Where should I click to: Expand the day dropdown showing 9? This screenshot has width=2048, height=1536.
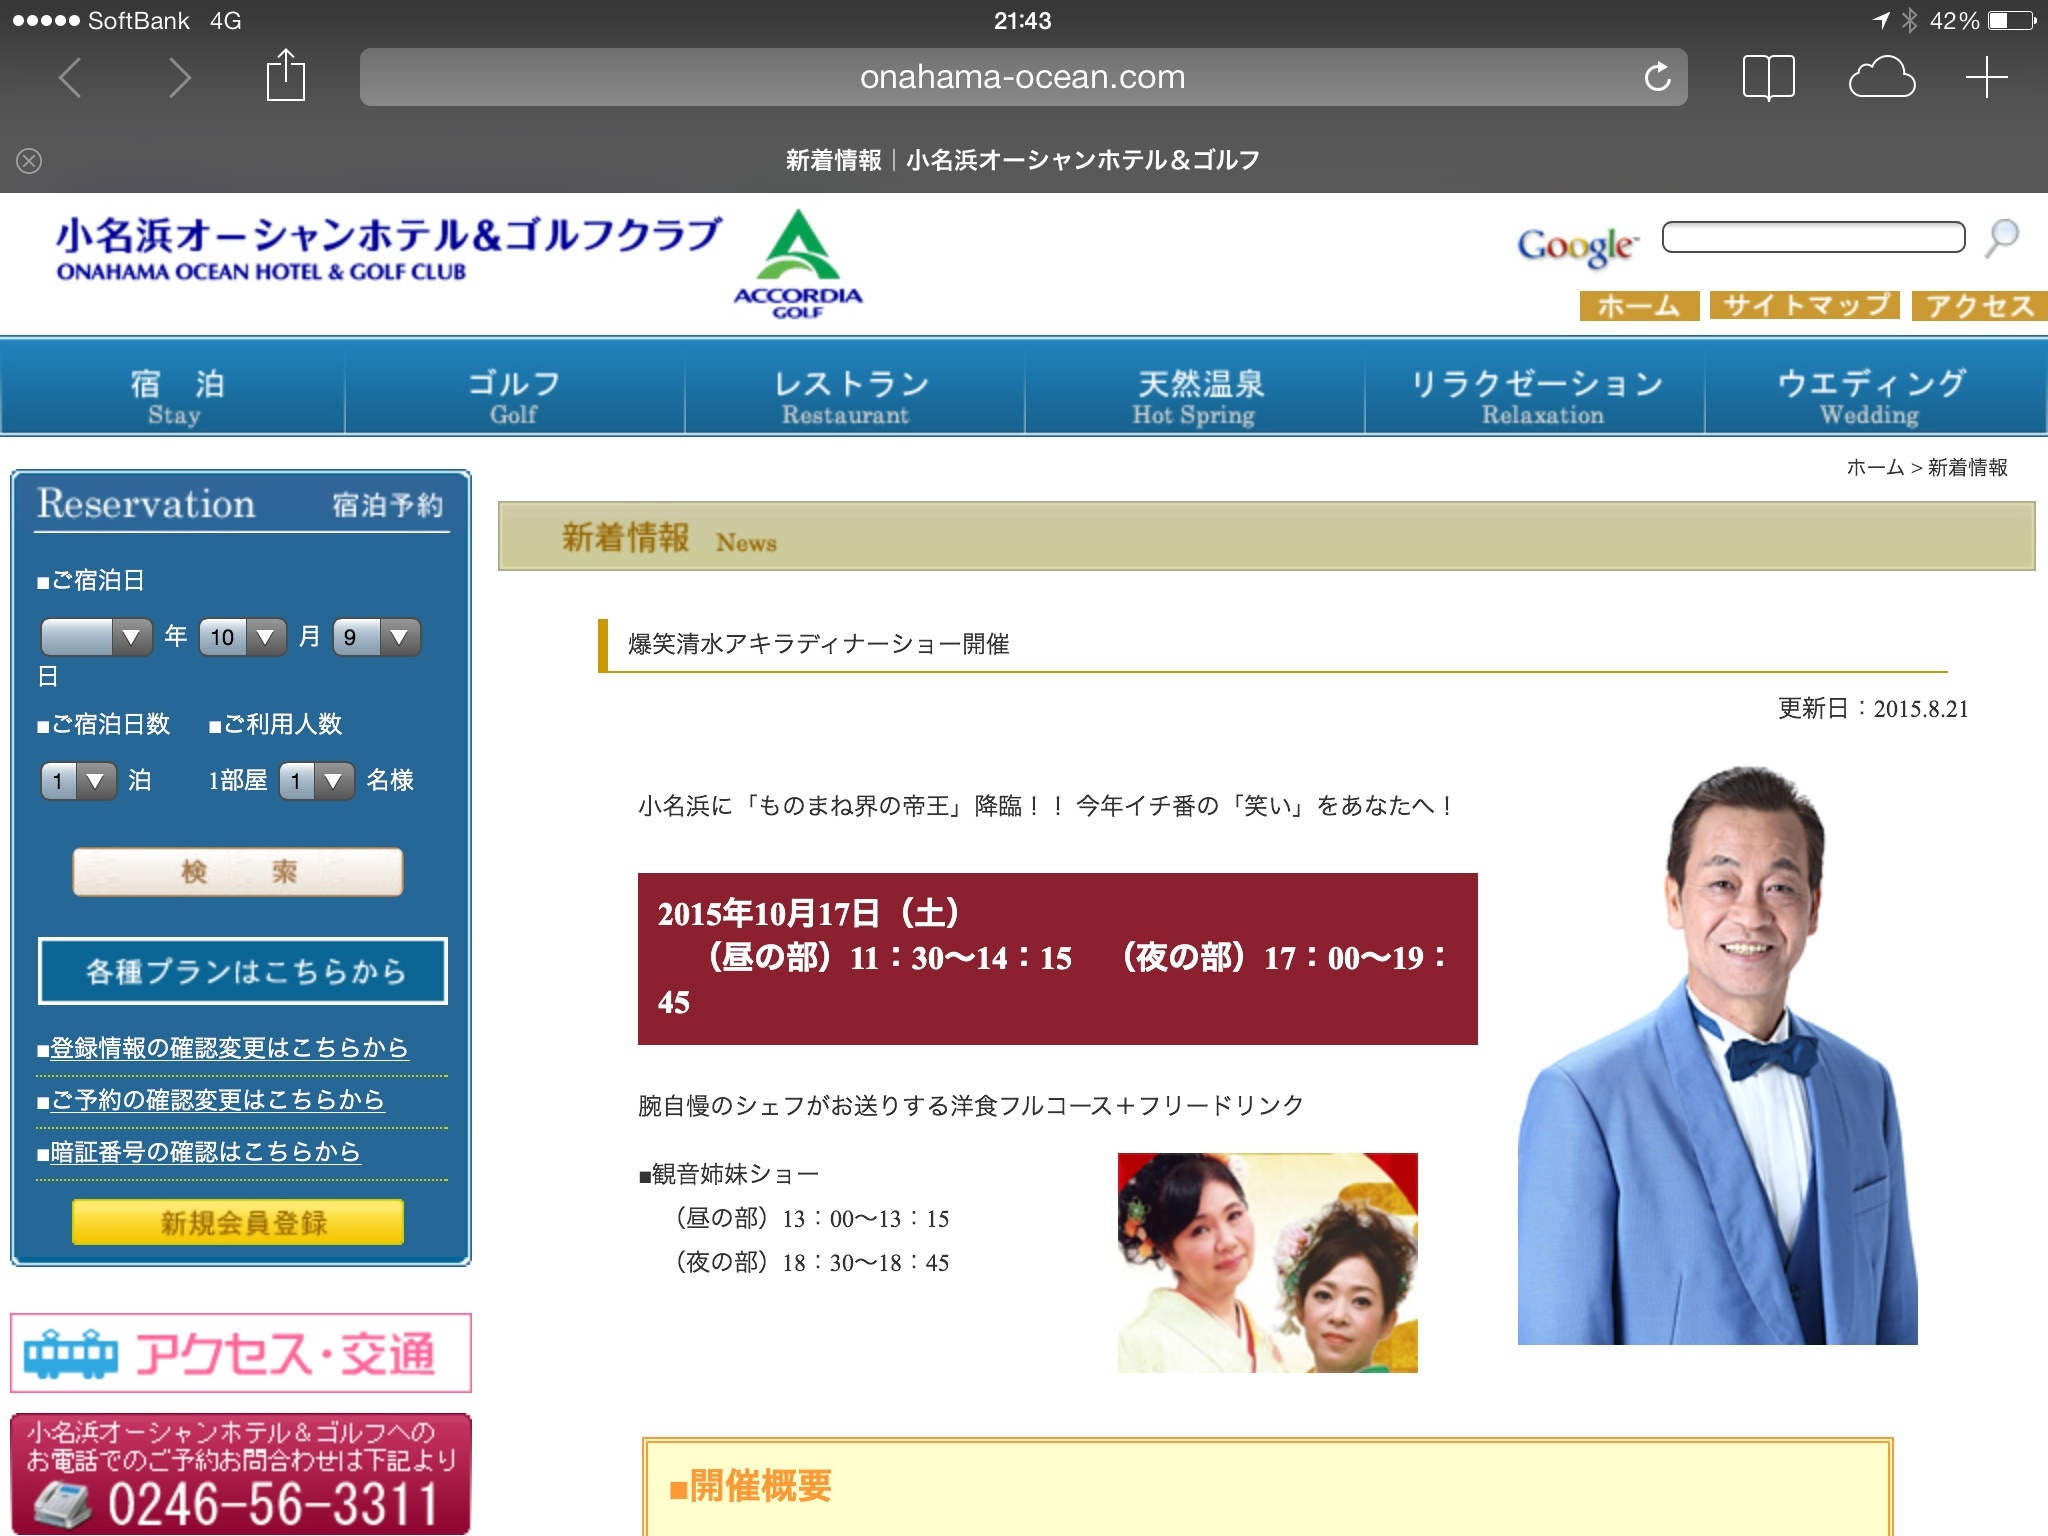pyautogui.click(x=377, y=637)
